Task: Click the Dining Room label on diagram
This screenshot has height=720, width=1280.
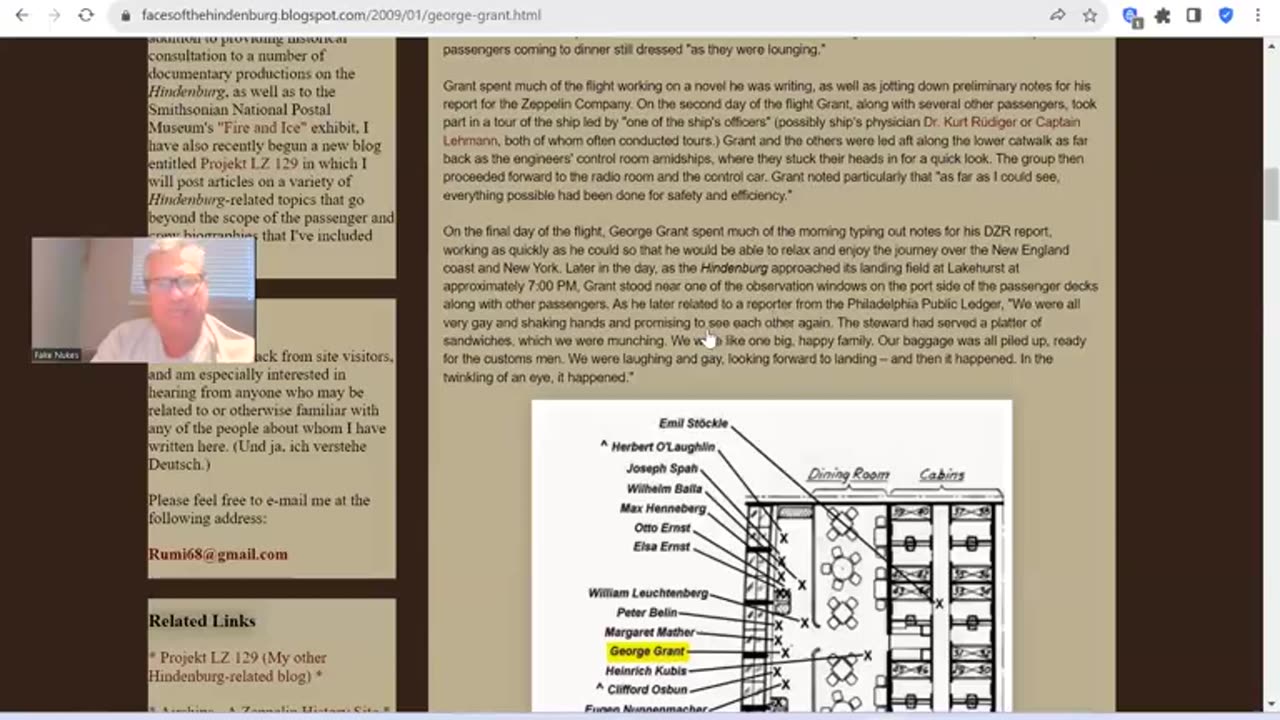Action: 848,474
